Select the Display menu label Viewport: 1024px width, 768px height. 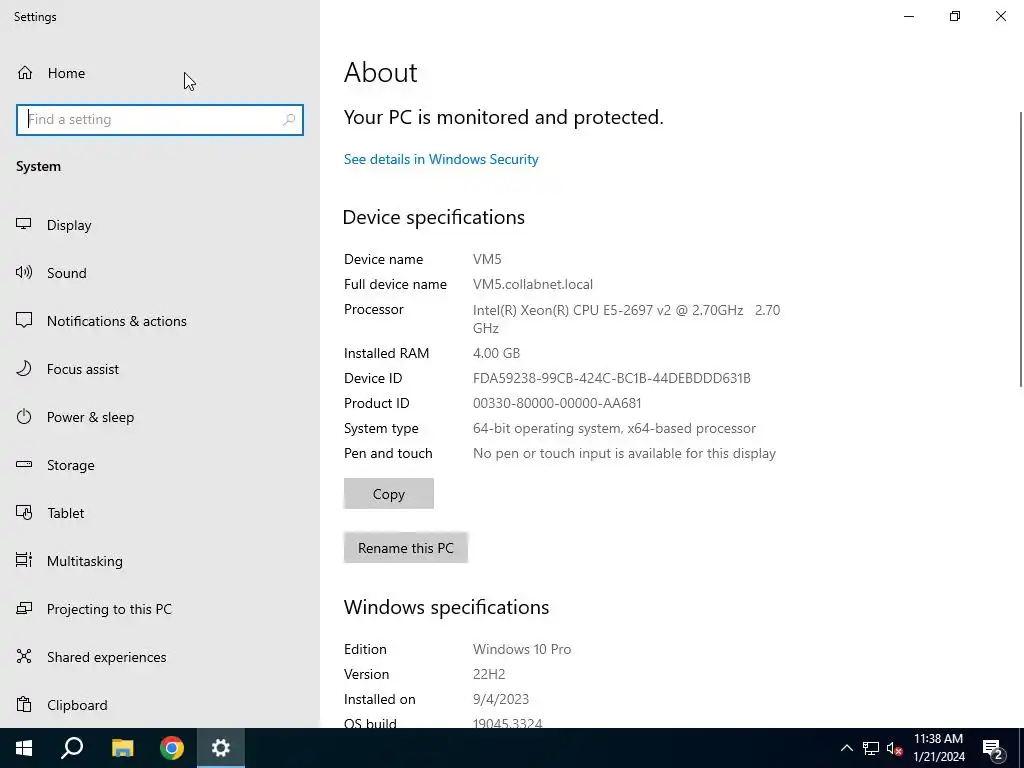coord(69,225)
